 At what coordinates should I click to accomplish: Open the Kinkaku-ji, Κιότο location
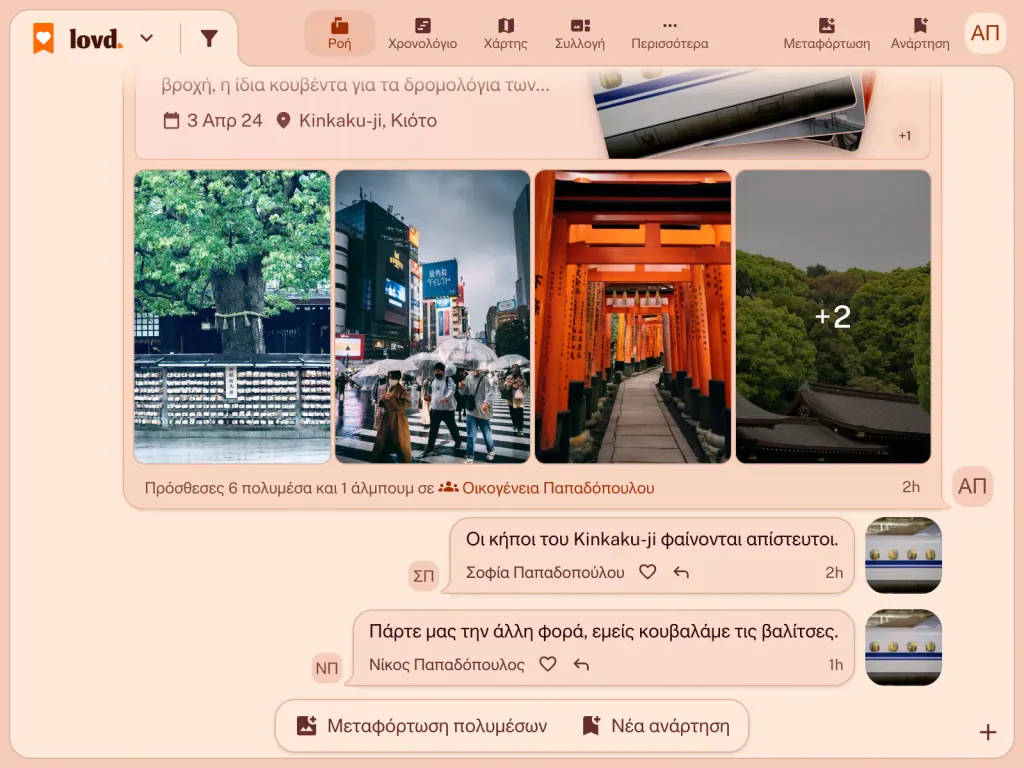point(368,120)
